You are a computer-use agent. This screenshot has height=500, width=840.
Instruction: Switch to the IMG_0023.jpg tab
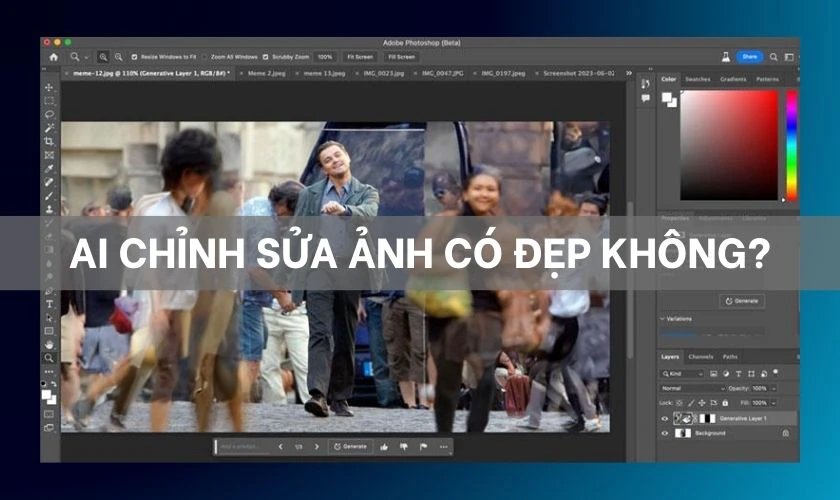[x=384, y=73]
